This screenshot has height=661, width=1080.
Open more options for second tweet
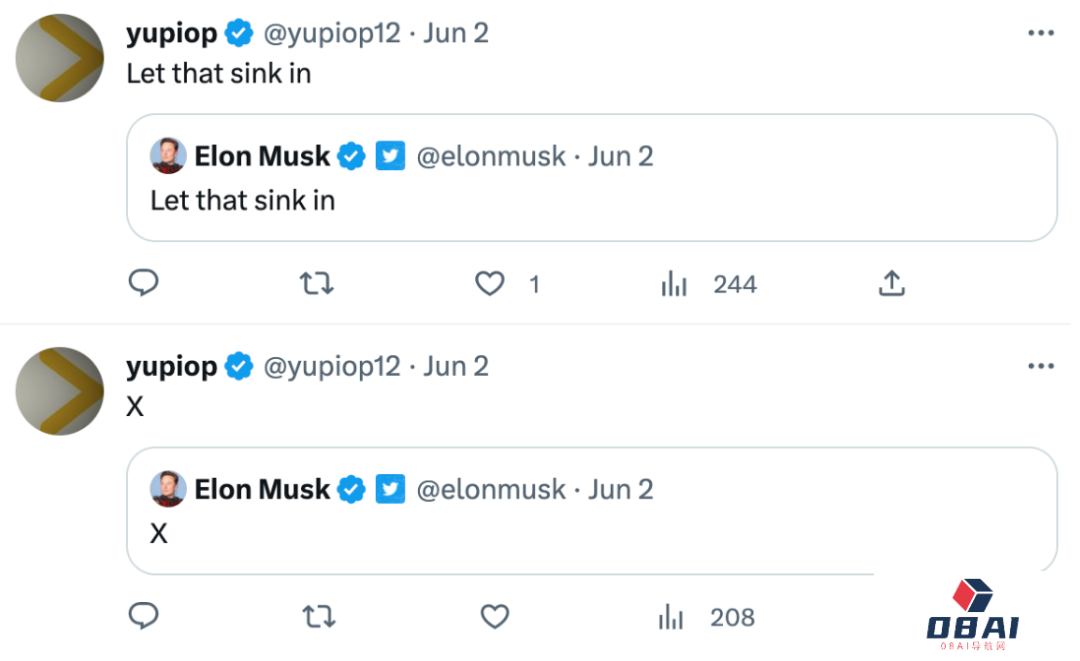1041,366
